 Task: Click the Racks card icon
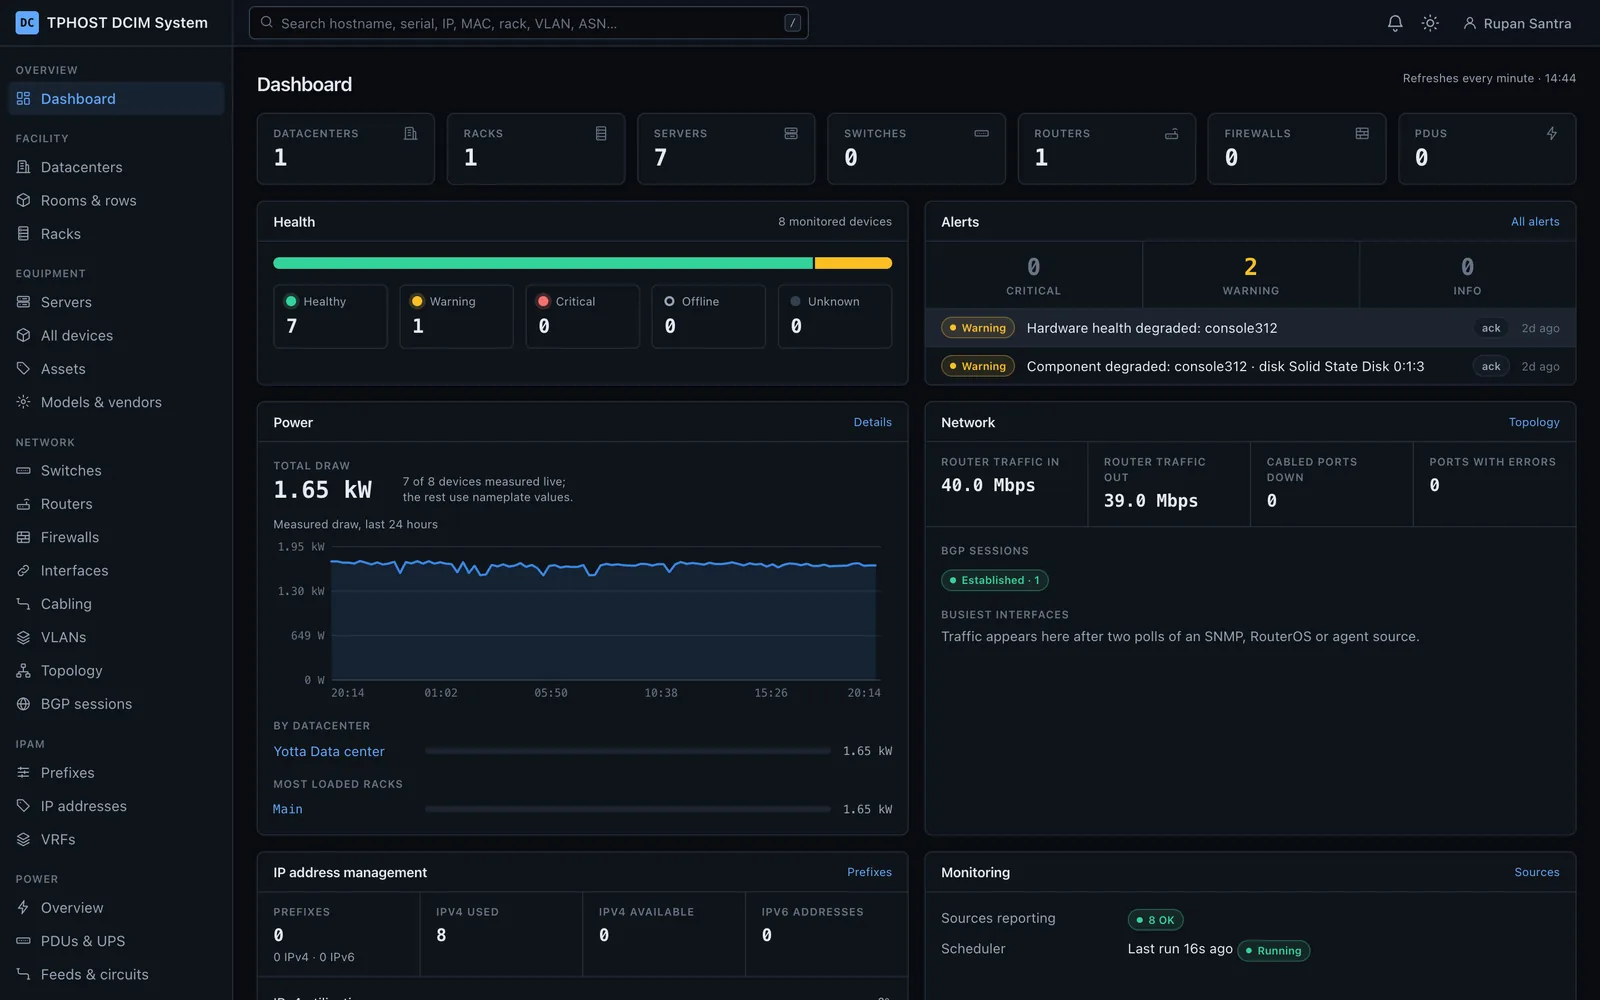pos(601,133)
